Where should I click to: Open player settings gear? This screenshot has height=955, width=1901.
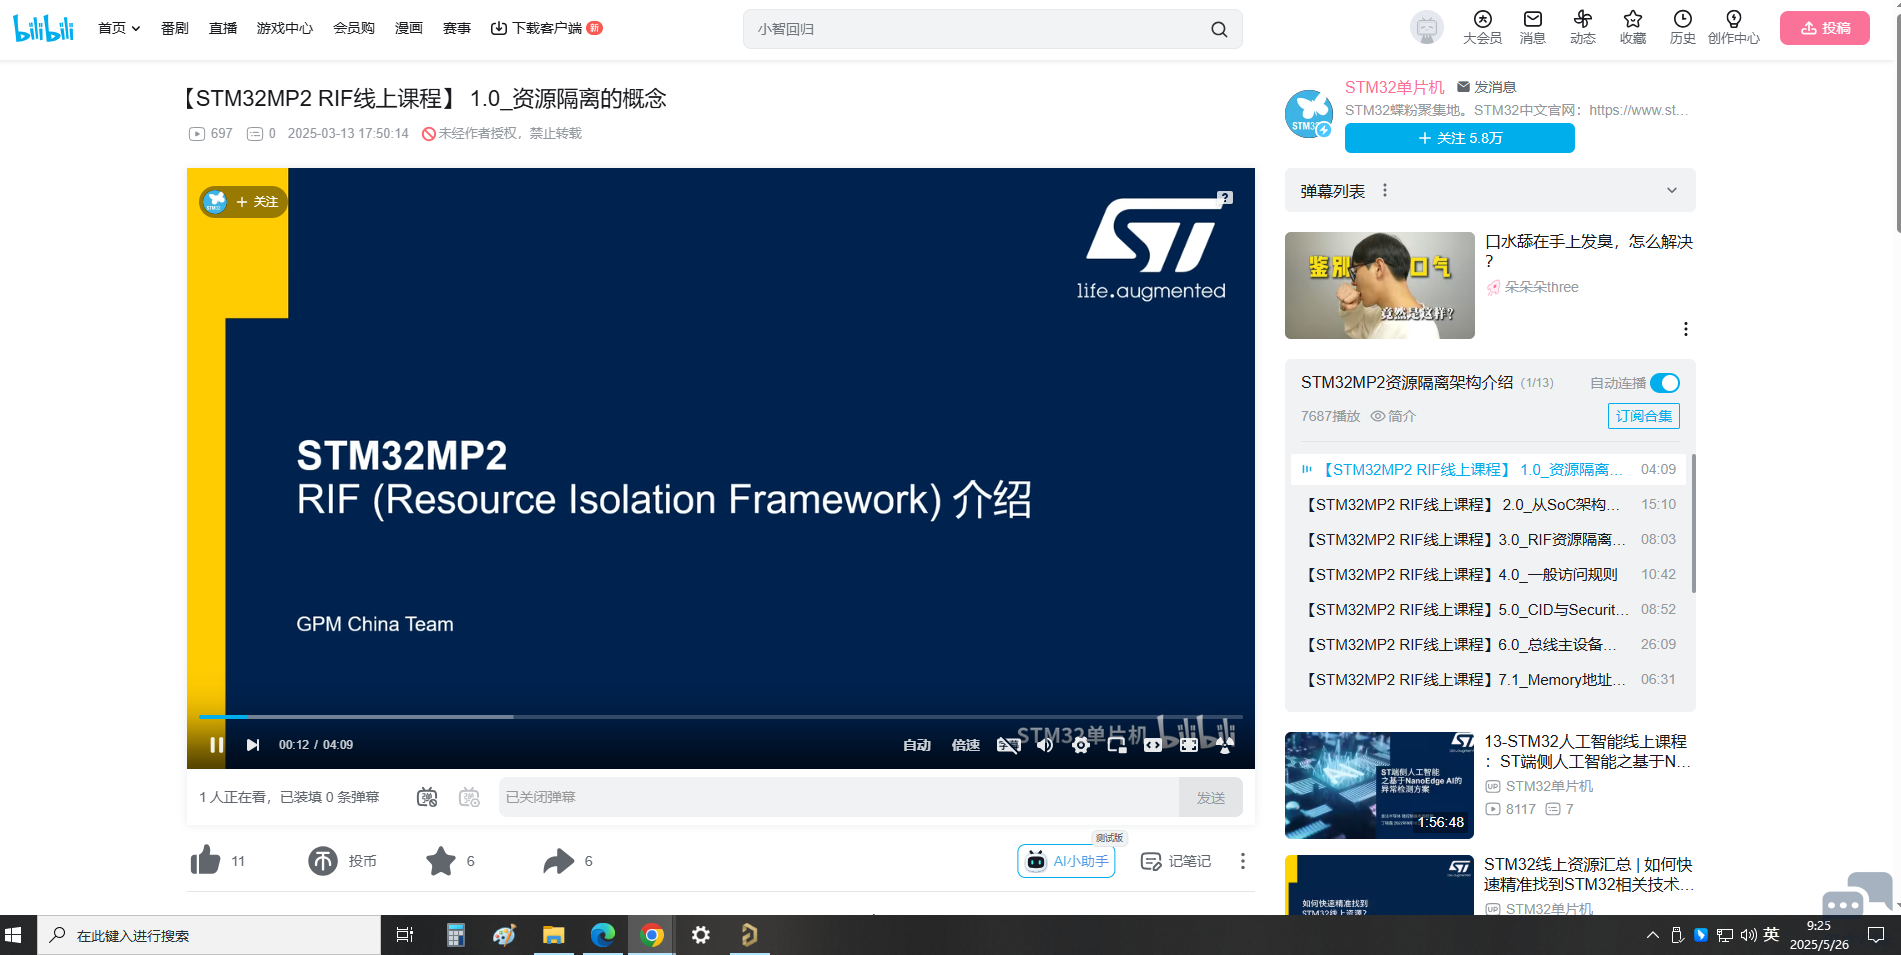[1081, 745]
